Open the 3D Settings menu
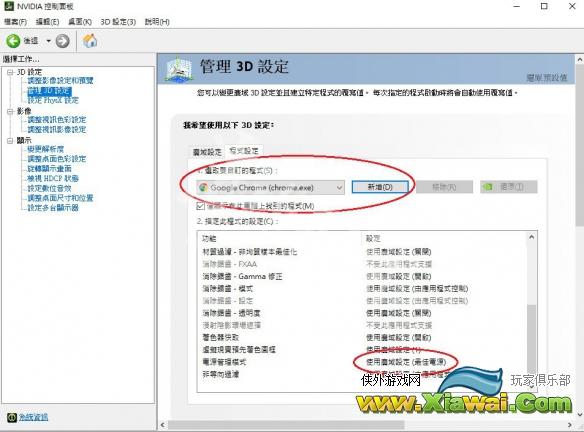Screen dimensions: 584x432 point(118,22)
